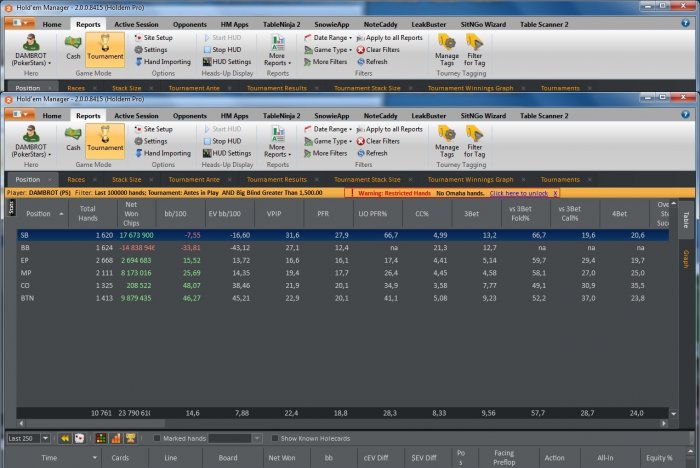Click the yellow rewind arrows icon
700x468 pixels.
point(65,439)
